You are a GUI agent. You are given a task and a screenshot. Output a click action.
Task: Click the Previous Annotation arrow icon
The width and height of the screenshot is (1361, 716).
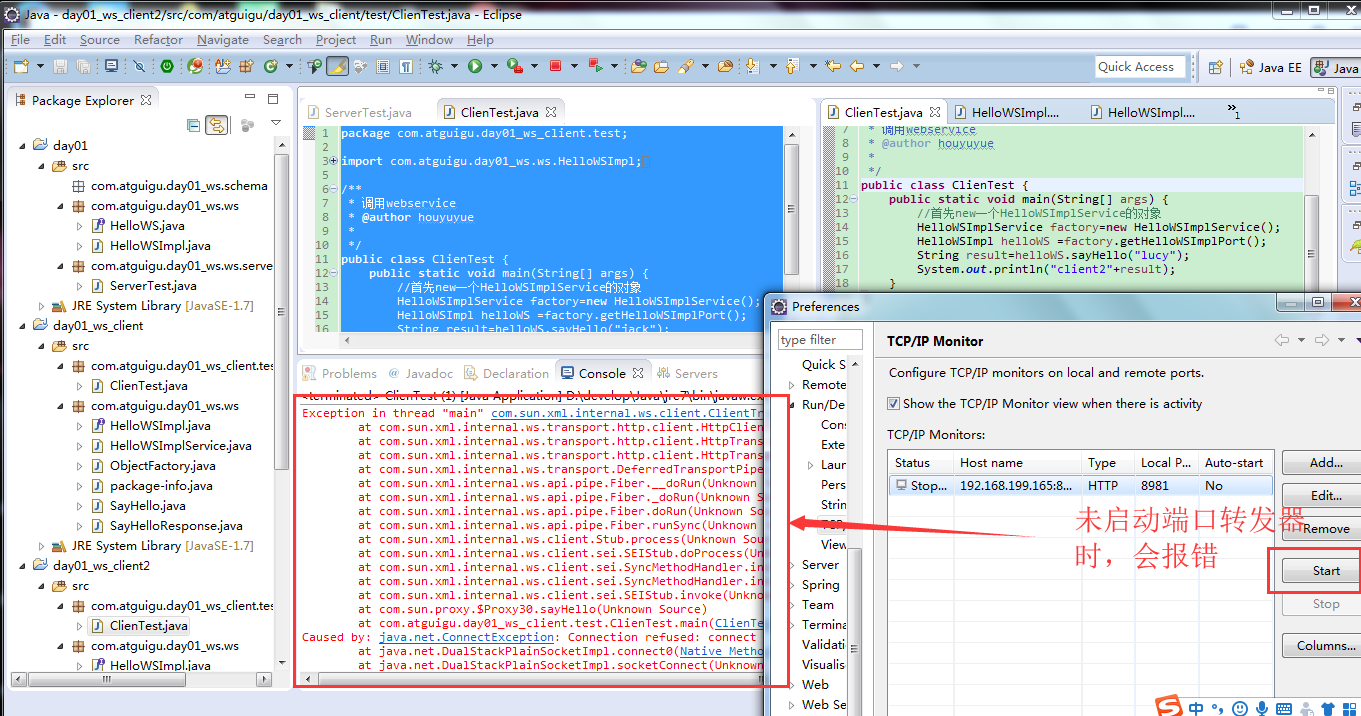tap(792, 66)
